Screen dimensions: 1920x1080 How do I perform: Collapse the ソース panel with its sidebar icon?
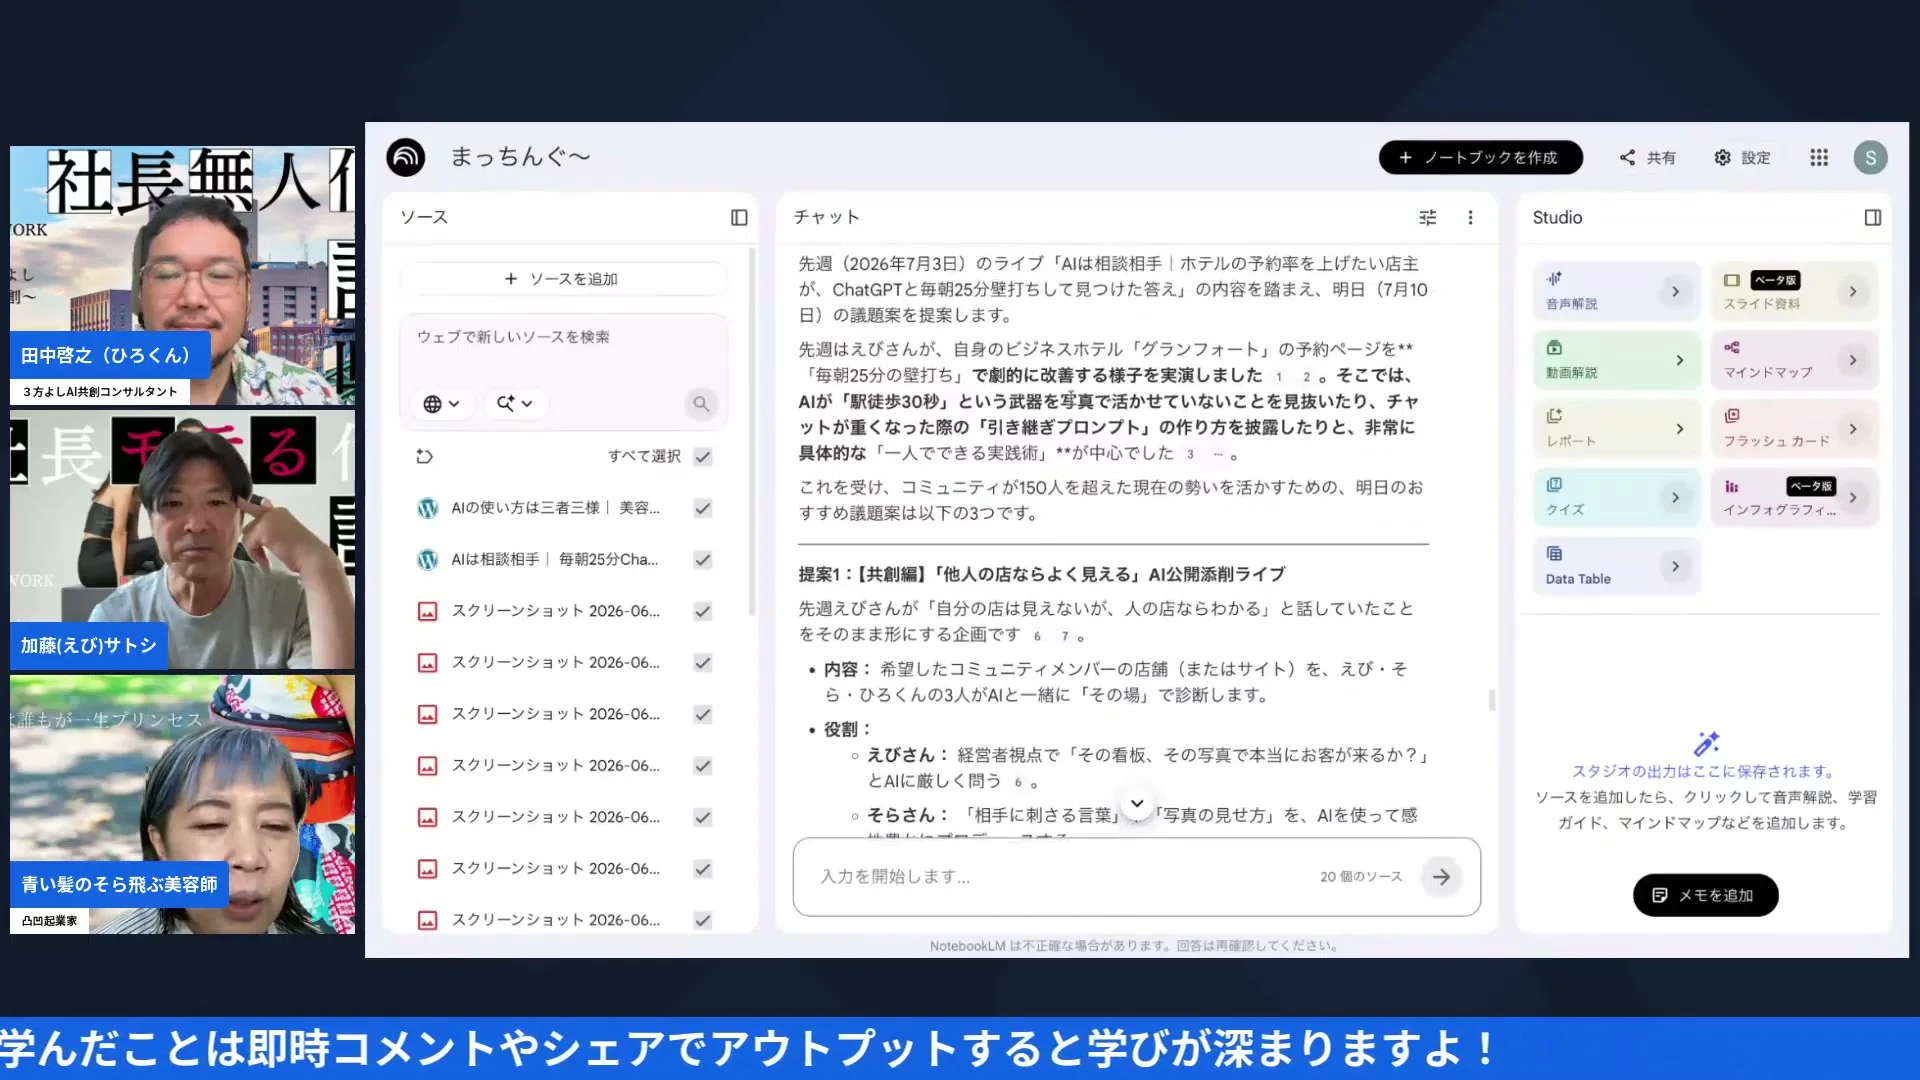click(739, 217)
